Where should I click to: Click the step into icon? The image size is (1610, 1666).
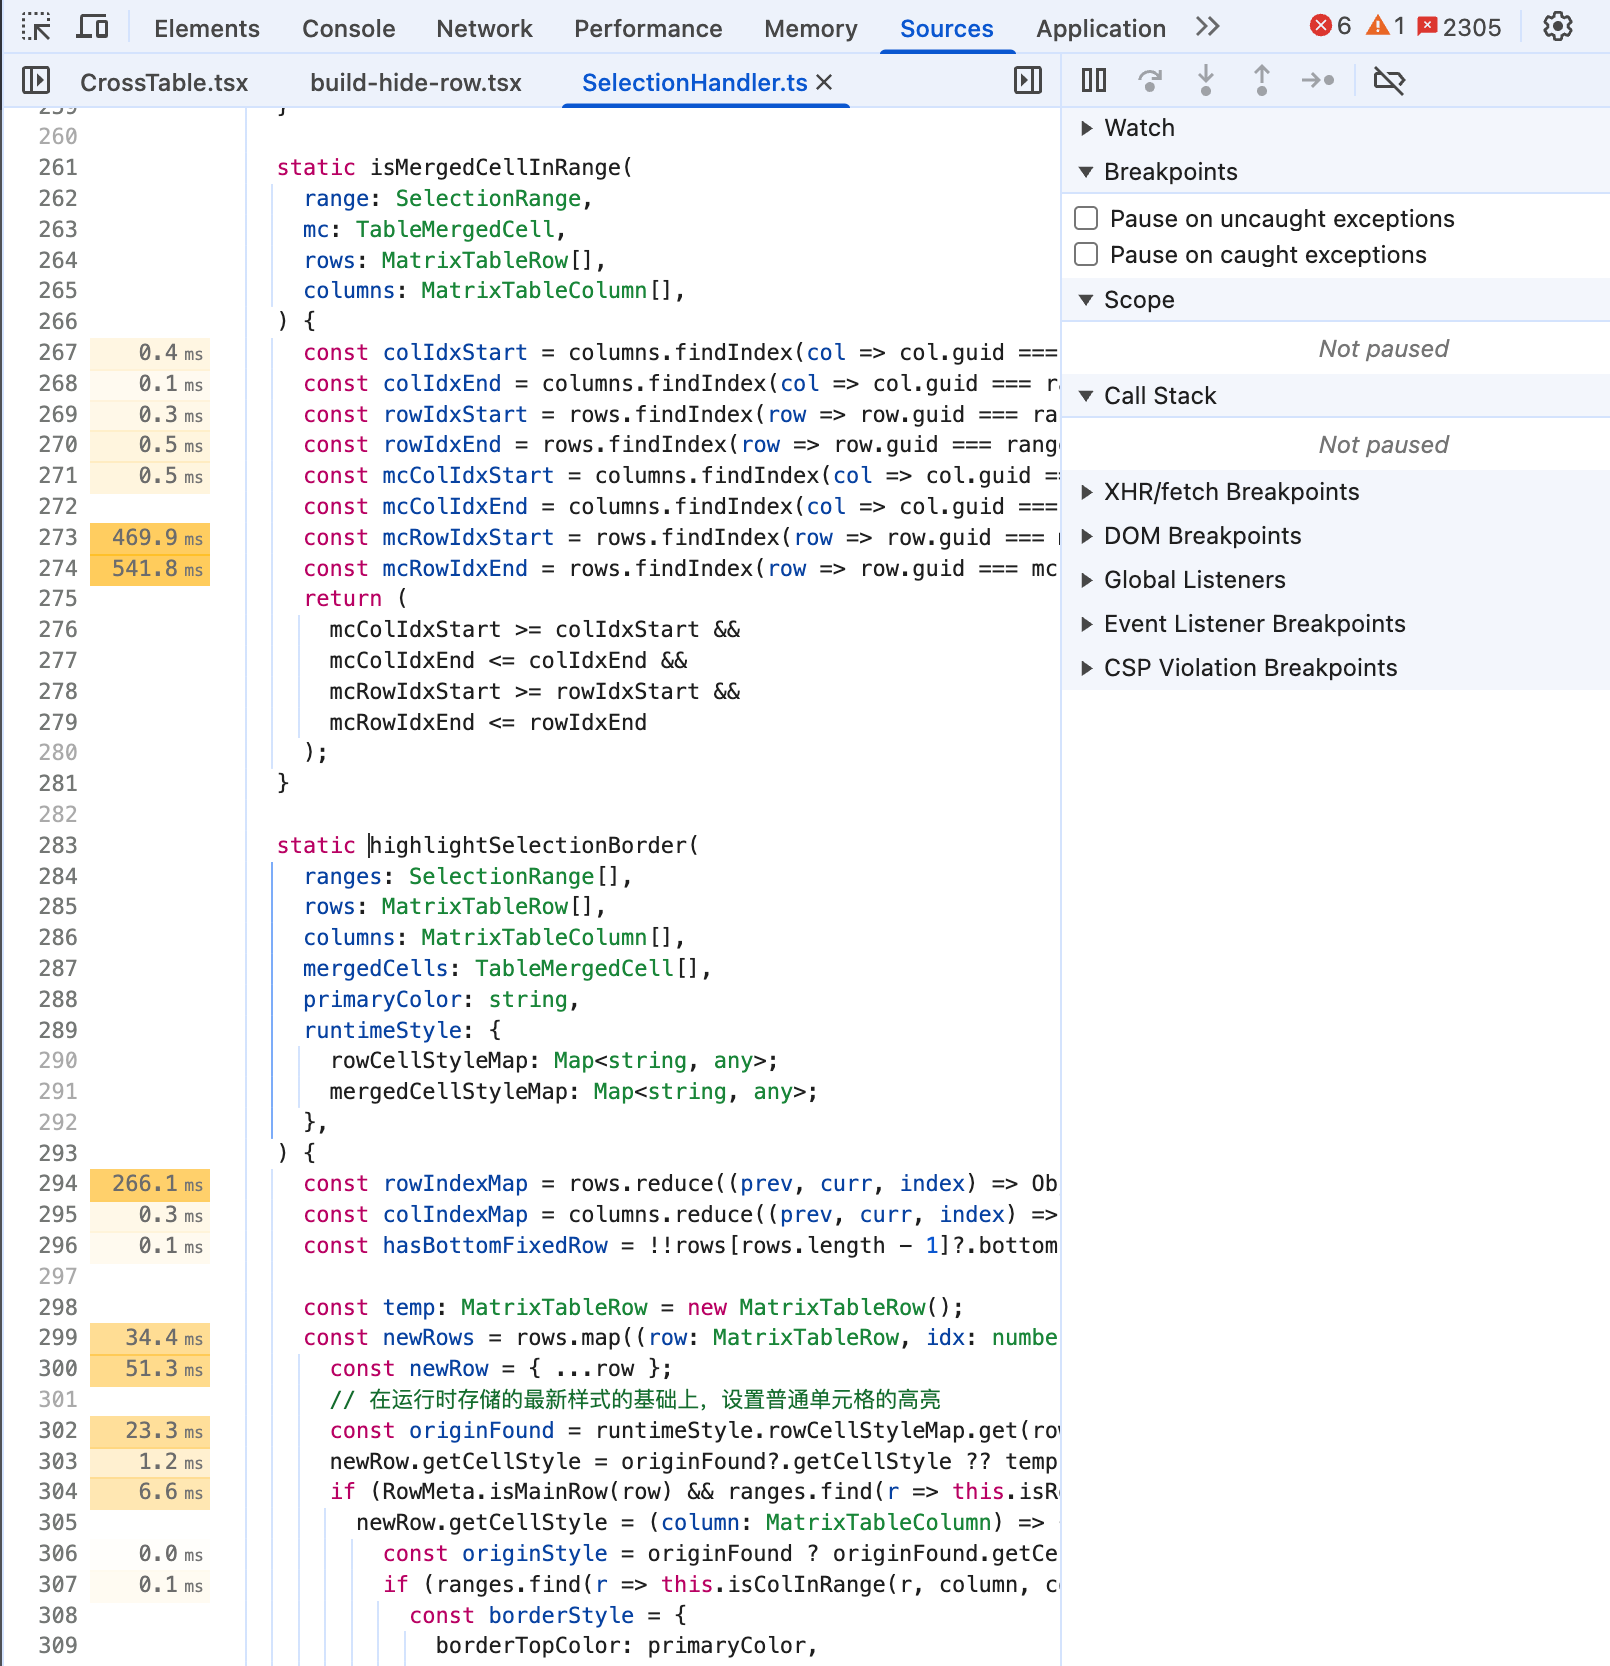click(1206, 80)
